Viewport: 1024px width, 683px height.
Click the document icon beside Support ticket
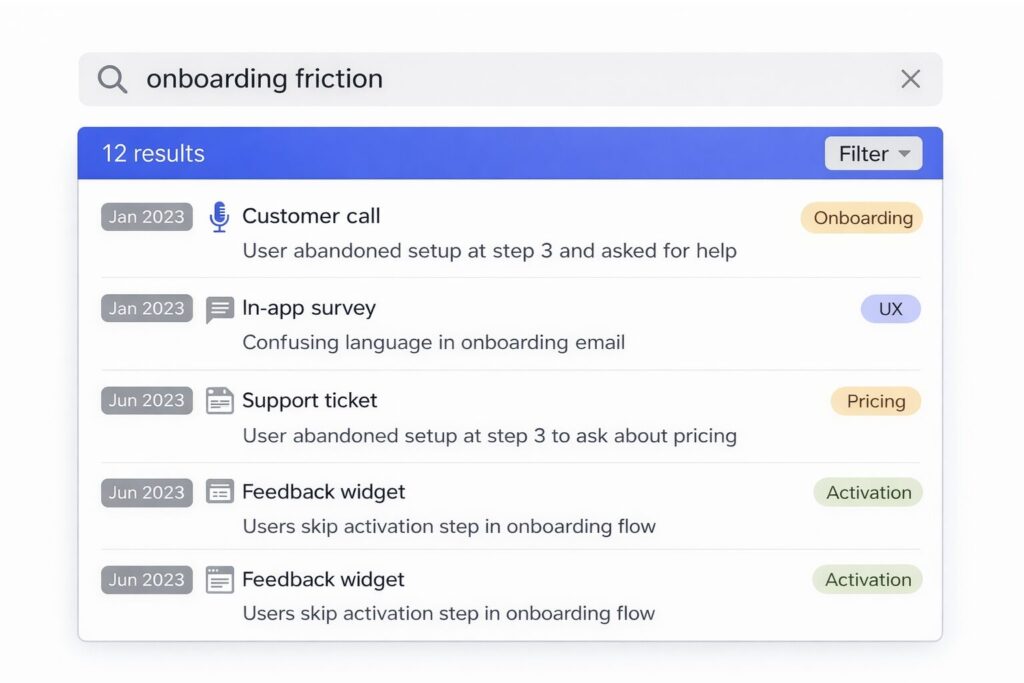pos(219,401)
